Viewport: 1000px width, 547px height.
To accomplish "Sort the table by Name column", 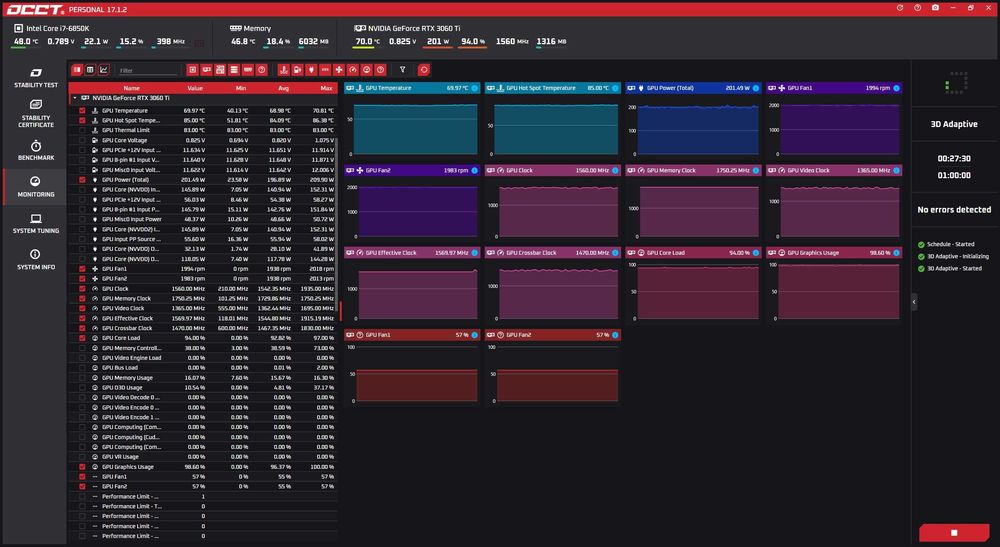I will point(131,88).
